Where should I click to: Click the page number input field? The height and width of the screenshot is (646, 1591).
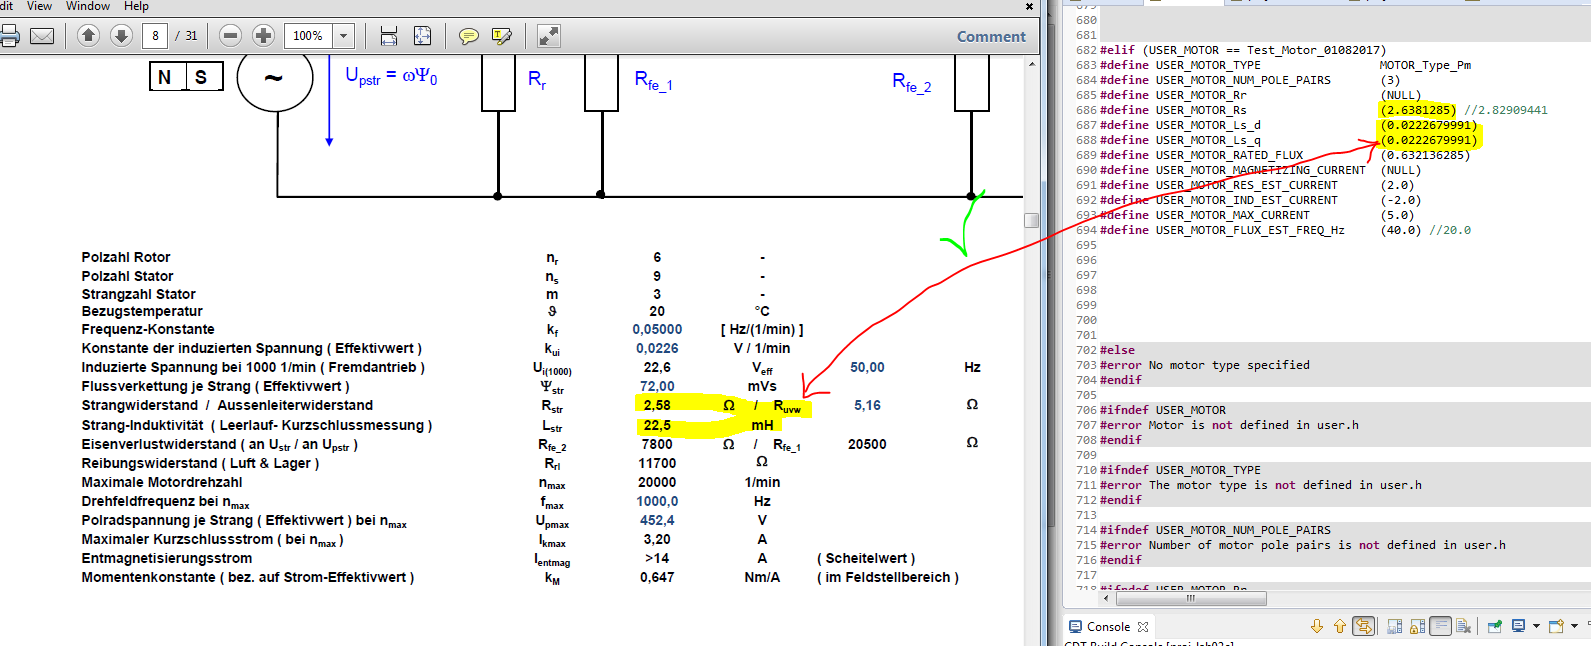[155, 36]
